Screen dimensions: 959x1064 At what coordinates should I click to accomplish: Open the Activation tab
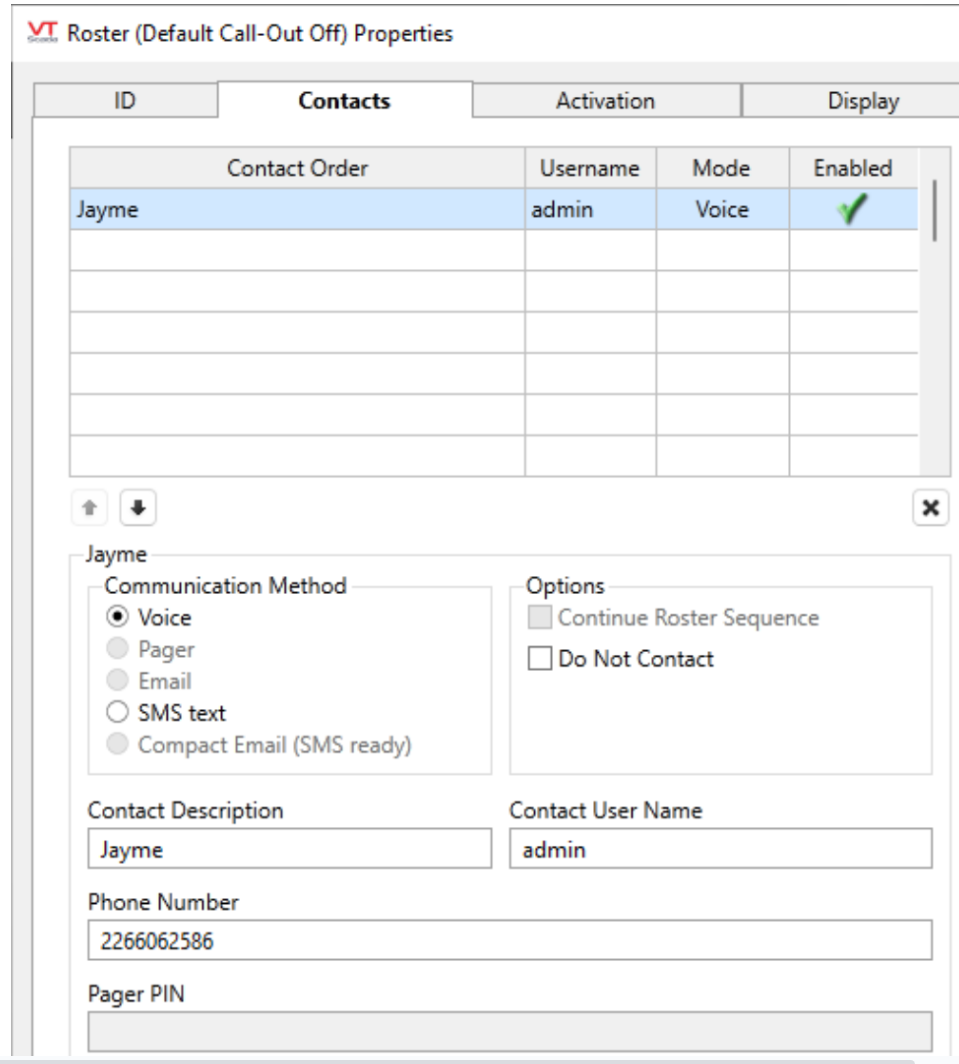(605, 101)
